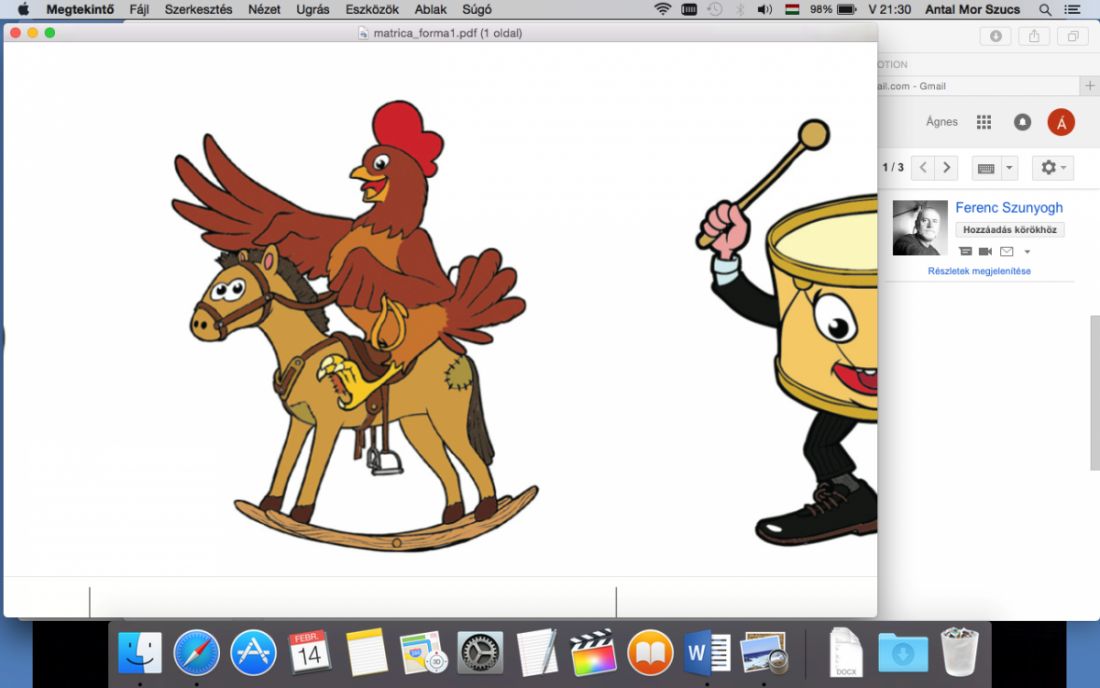
Task: Open iBooks from the Dock
Action: [650, 653]
